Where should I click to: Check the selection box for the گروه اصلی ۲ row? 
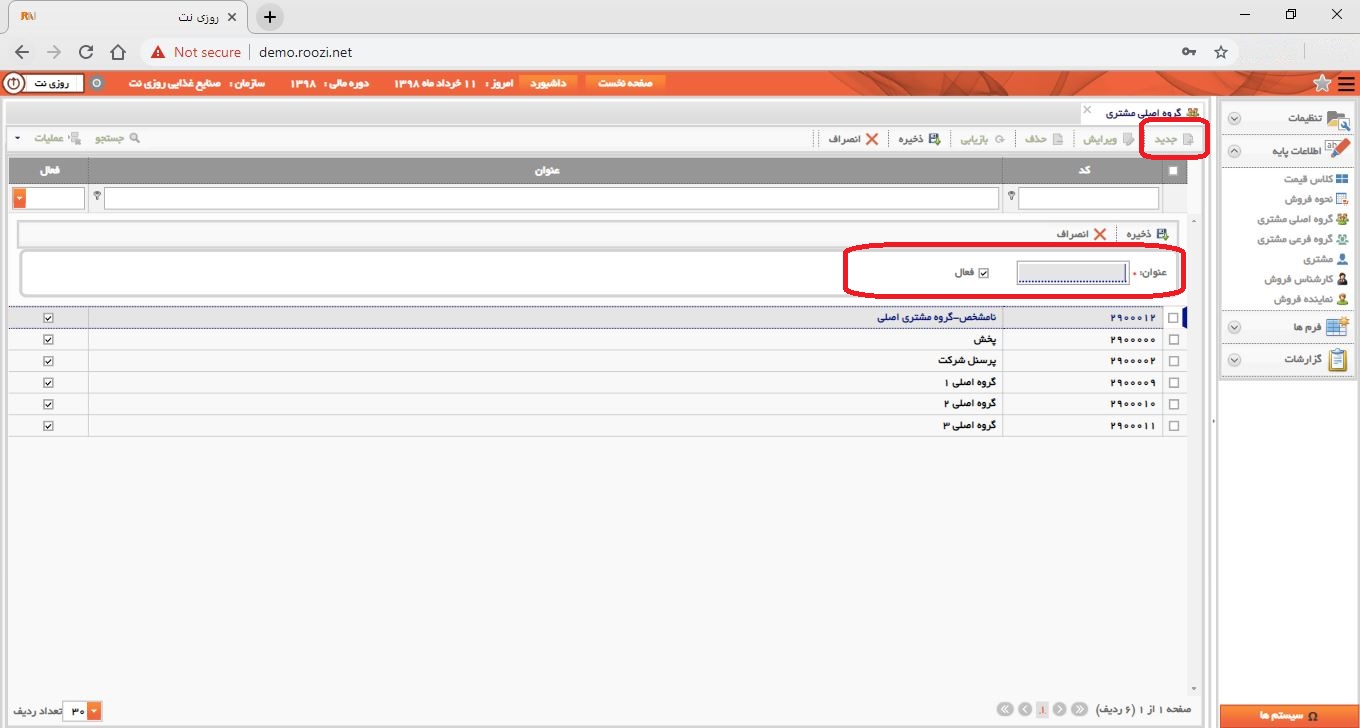(1173, 404)
